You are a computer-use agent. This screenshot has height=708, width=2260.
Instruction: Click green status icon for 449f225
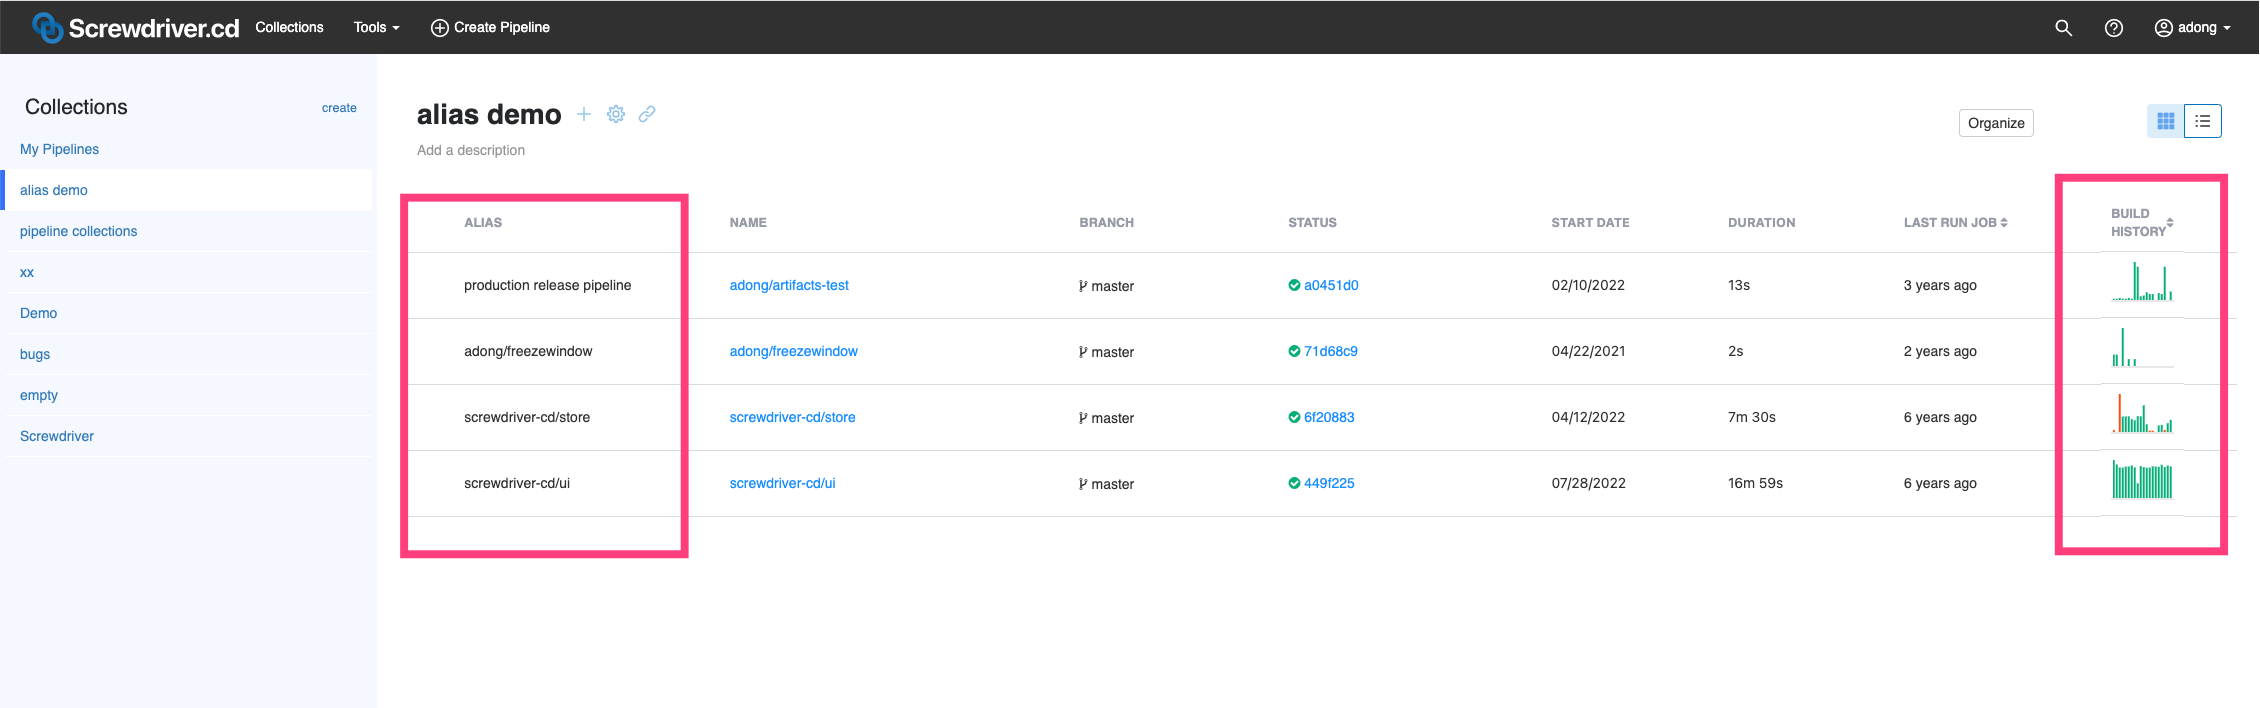pos(1294,483)
